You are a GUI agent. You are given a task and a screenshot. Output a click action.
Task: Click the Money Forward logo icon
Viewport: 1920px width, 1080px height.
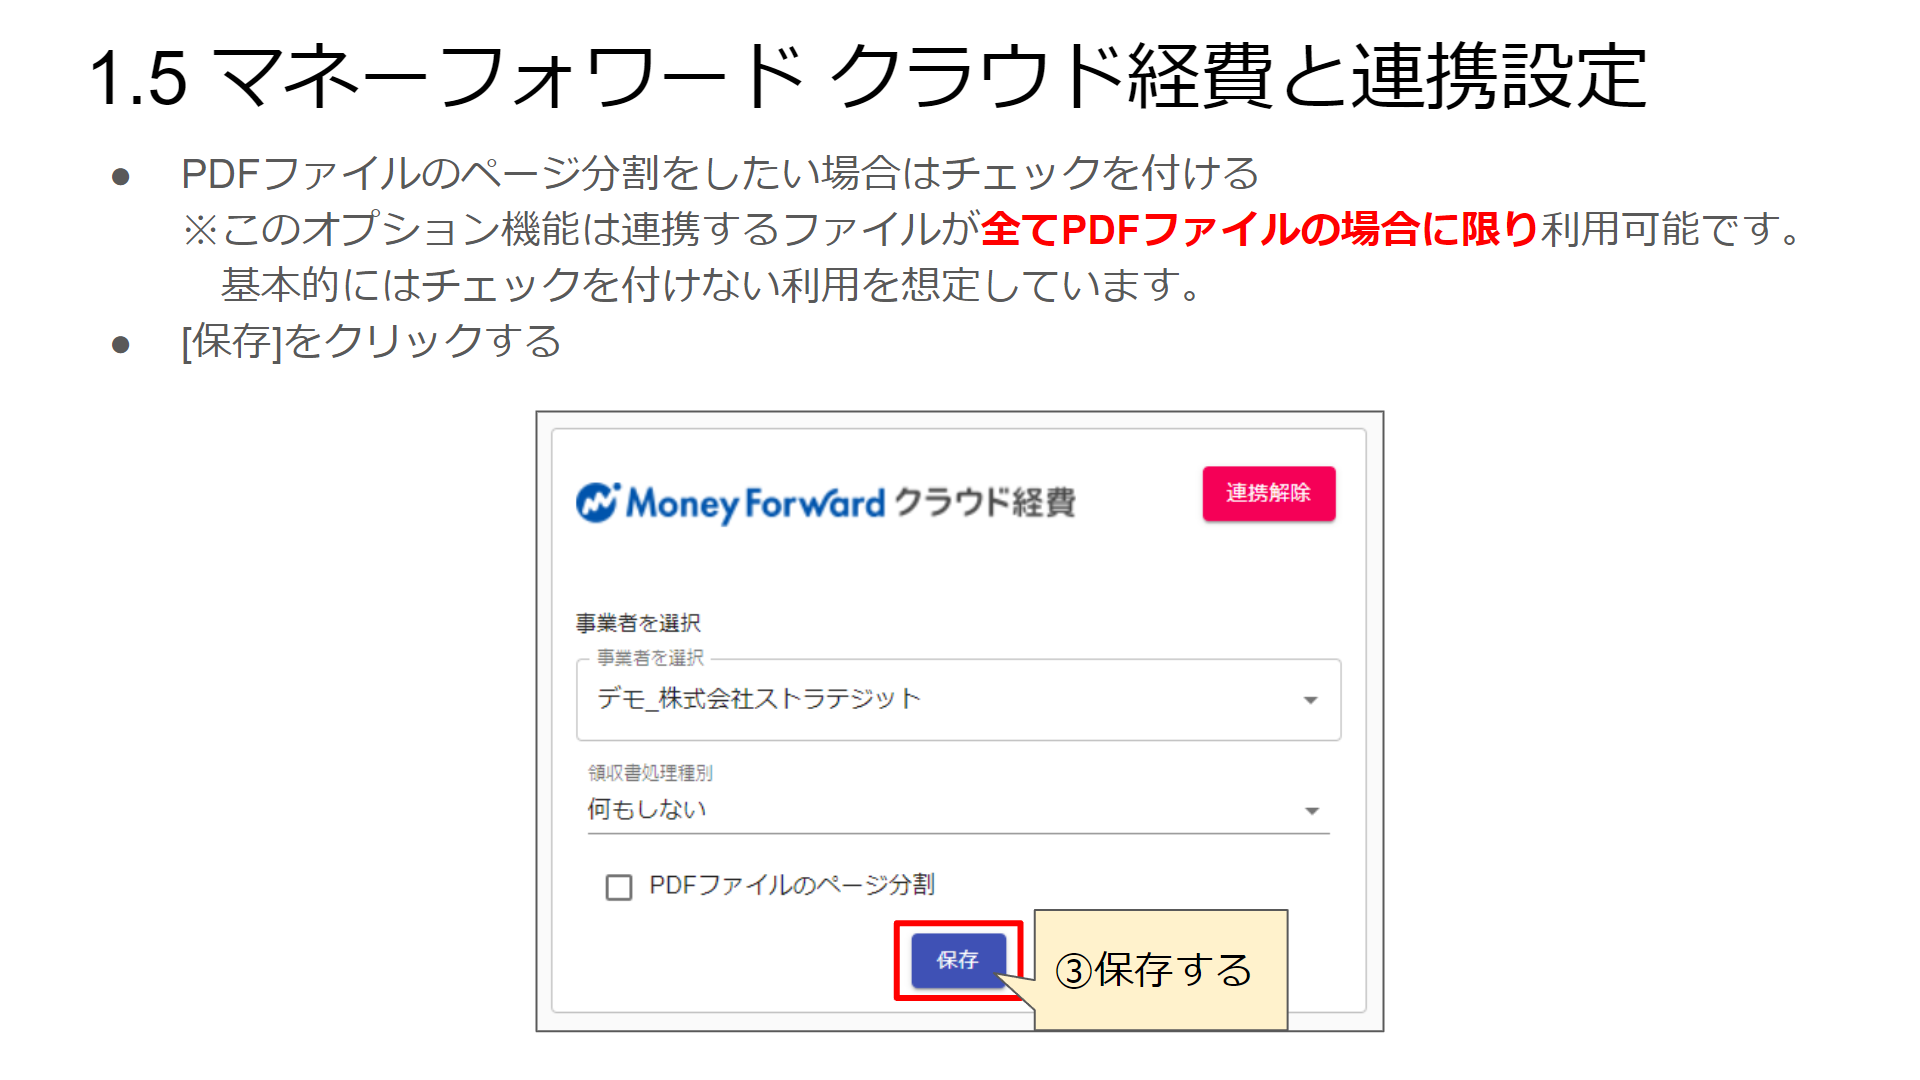598,502
